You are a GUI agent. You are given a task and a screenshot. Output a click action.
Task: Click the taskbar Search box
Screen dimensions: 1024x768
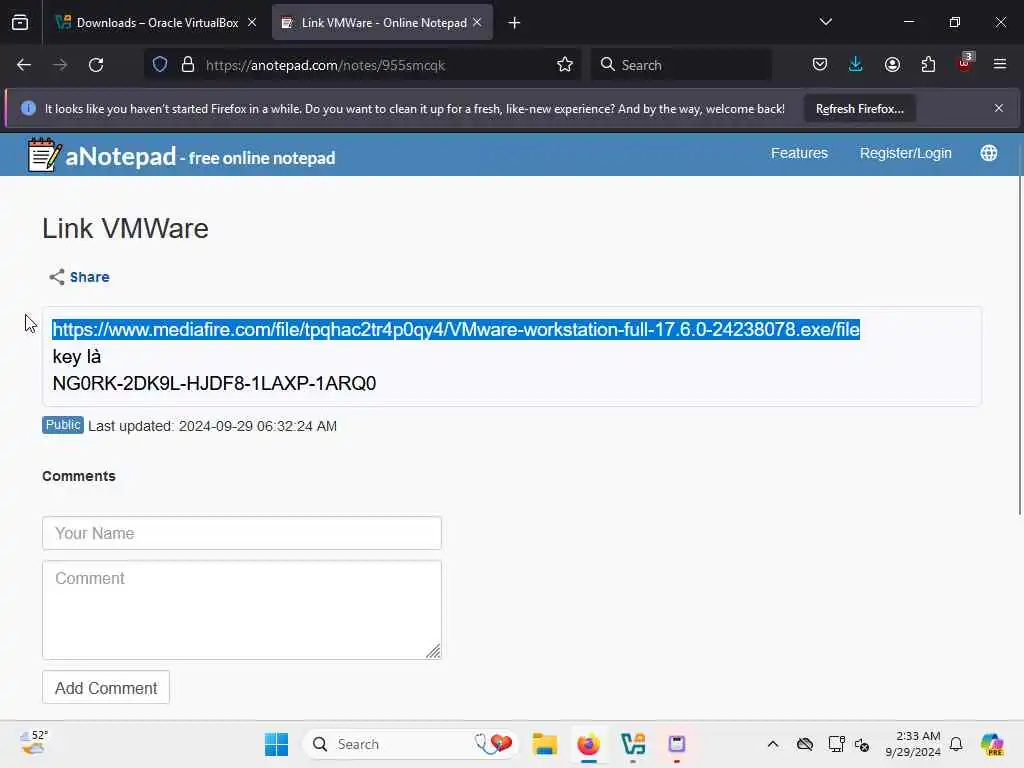tap(410, 744)
